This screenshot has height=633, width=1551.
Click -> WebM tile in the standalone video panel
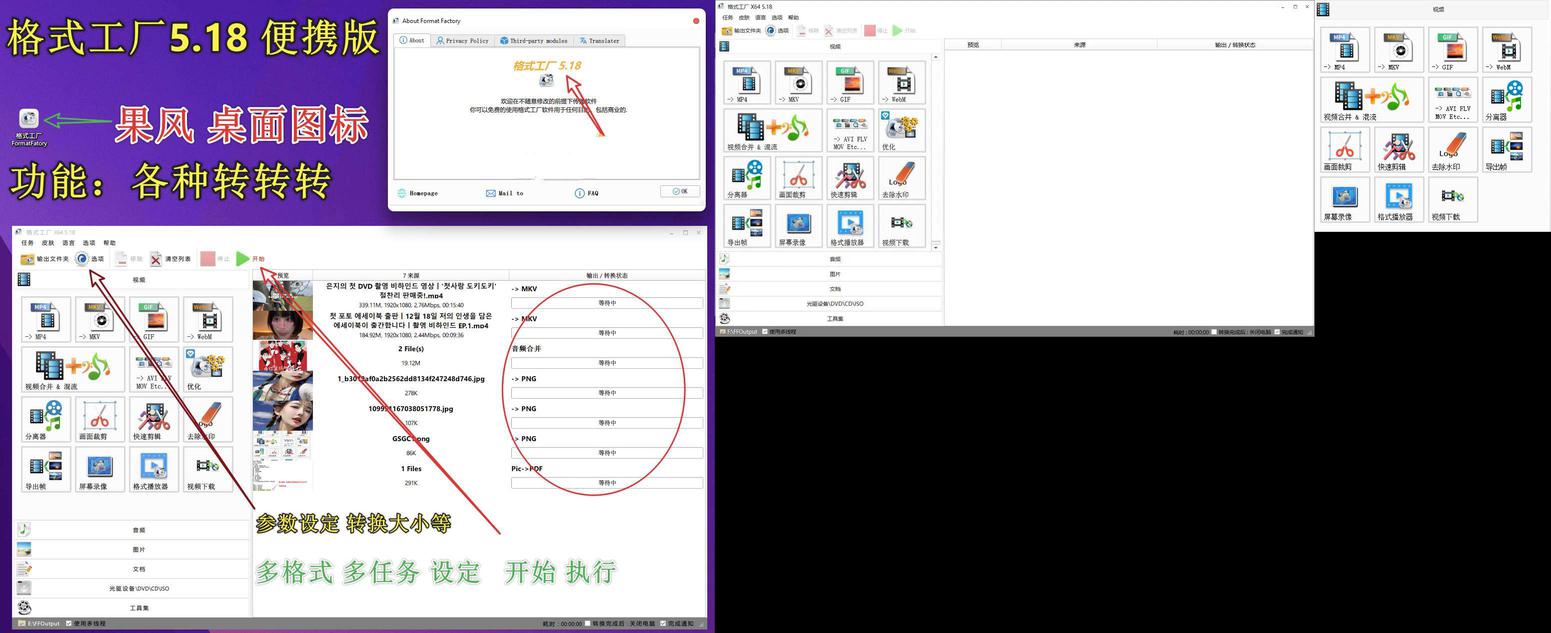pos(1506,50)
